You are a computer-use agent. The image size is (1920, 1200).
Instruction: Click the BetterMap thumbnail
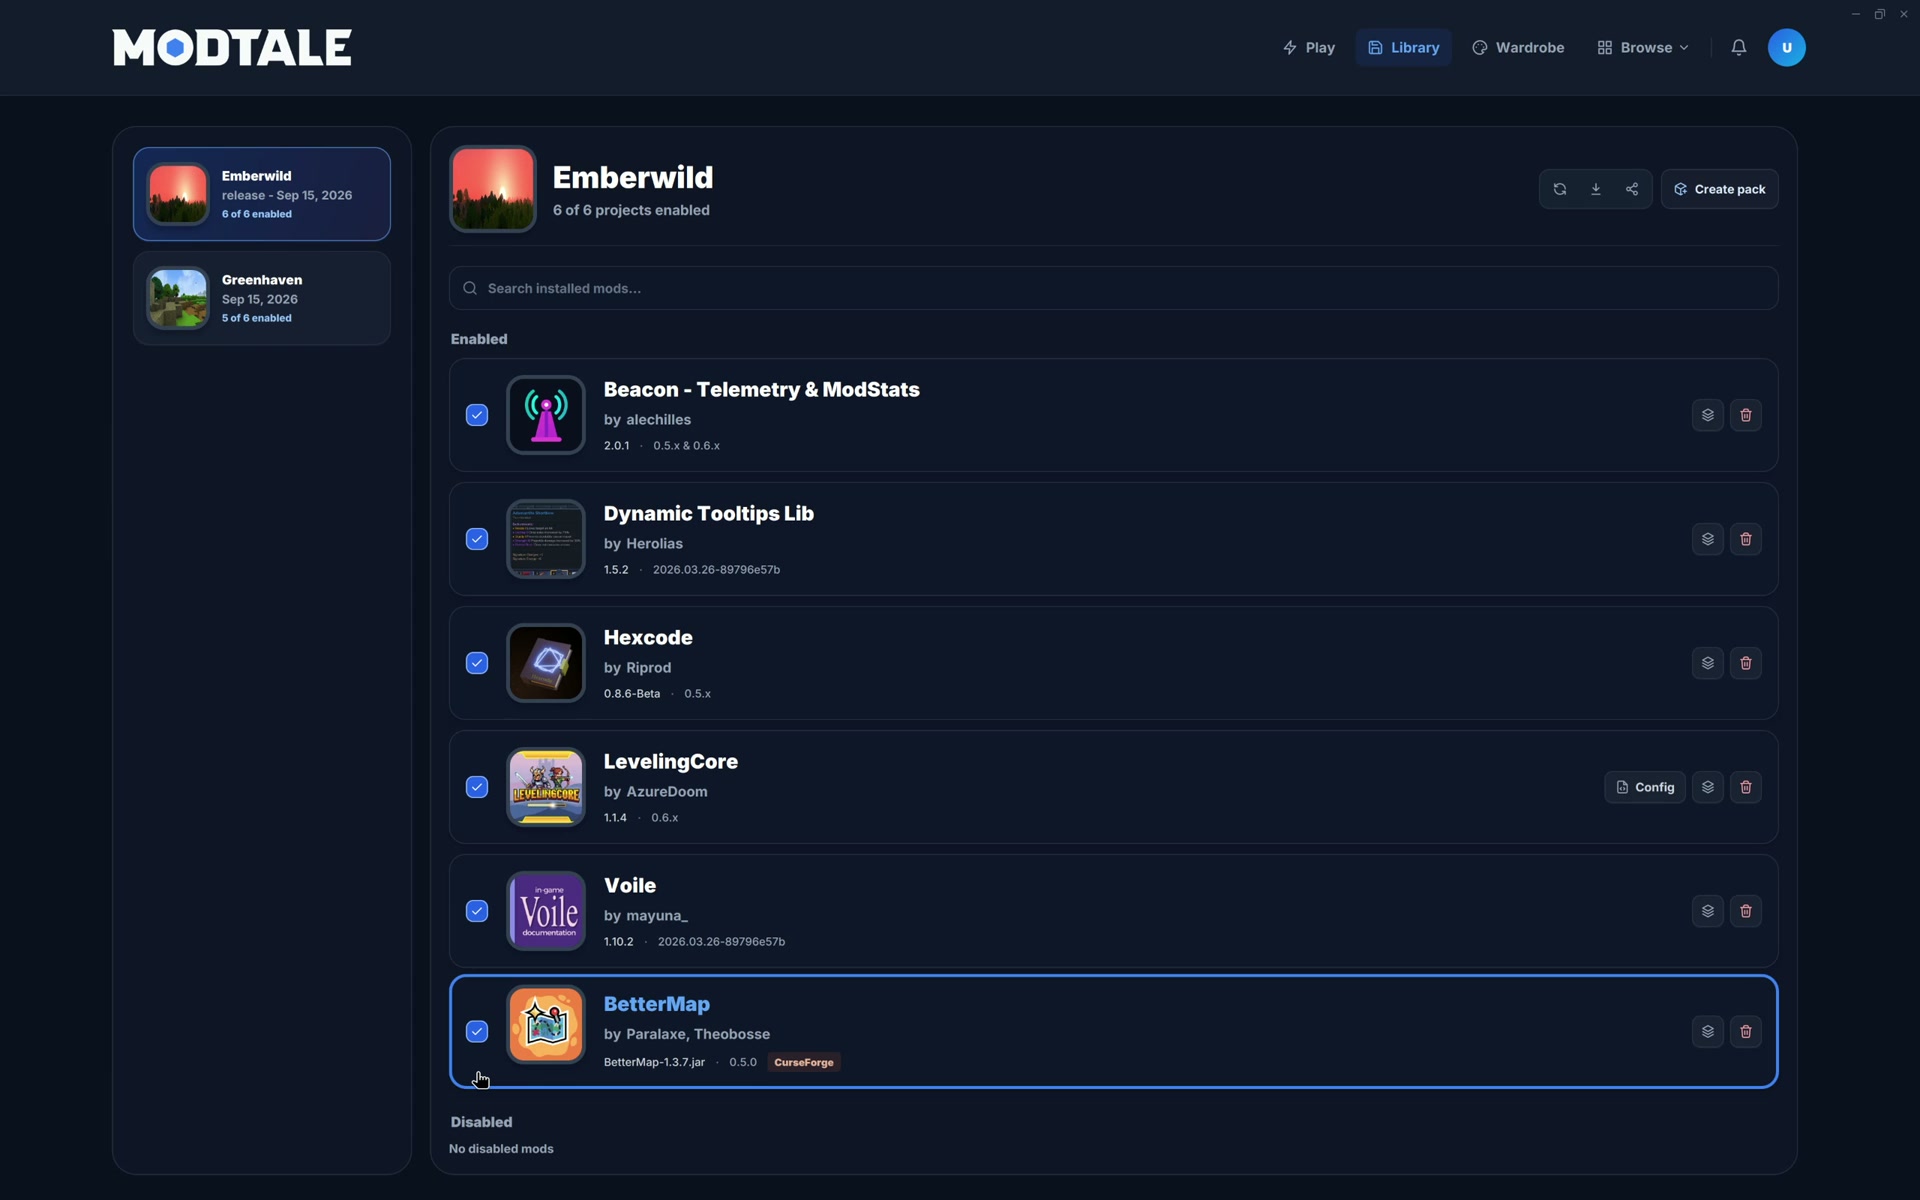[546, 1025]
